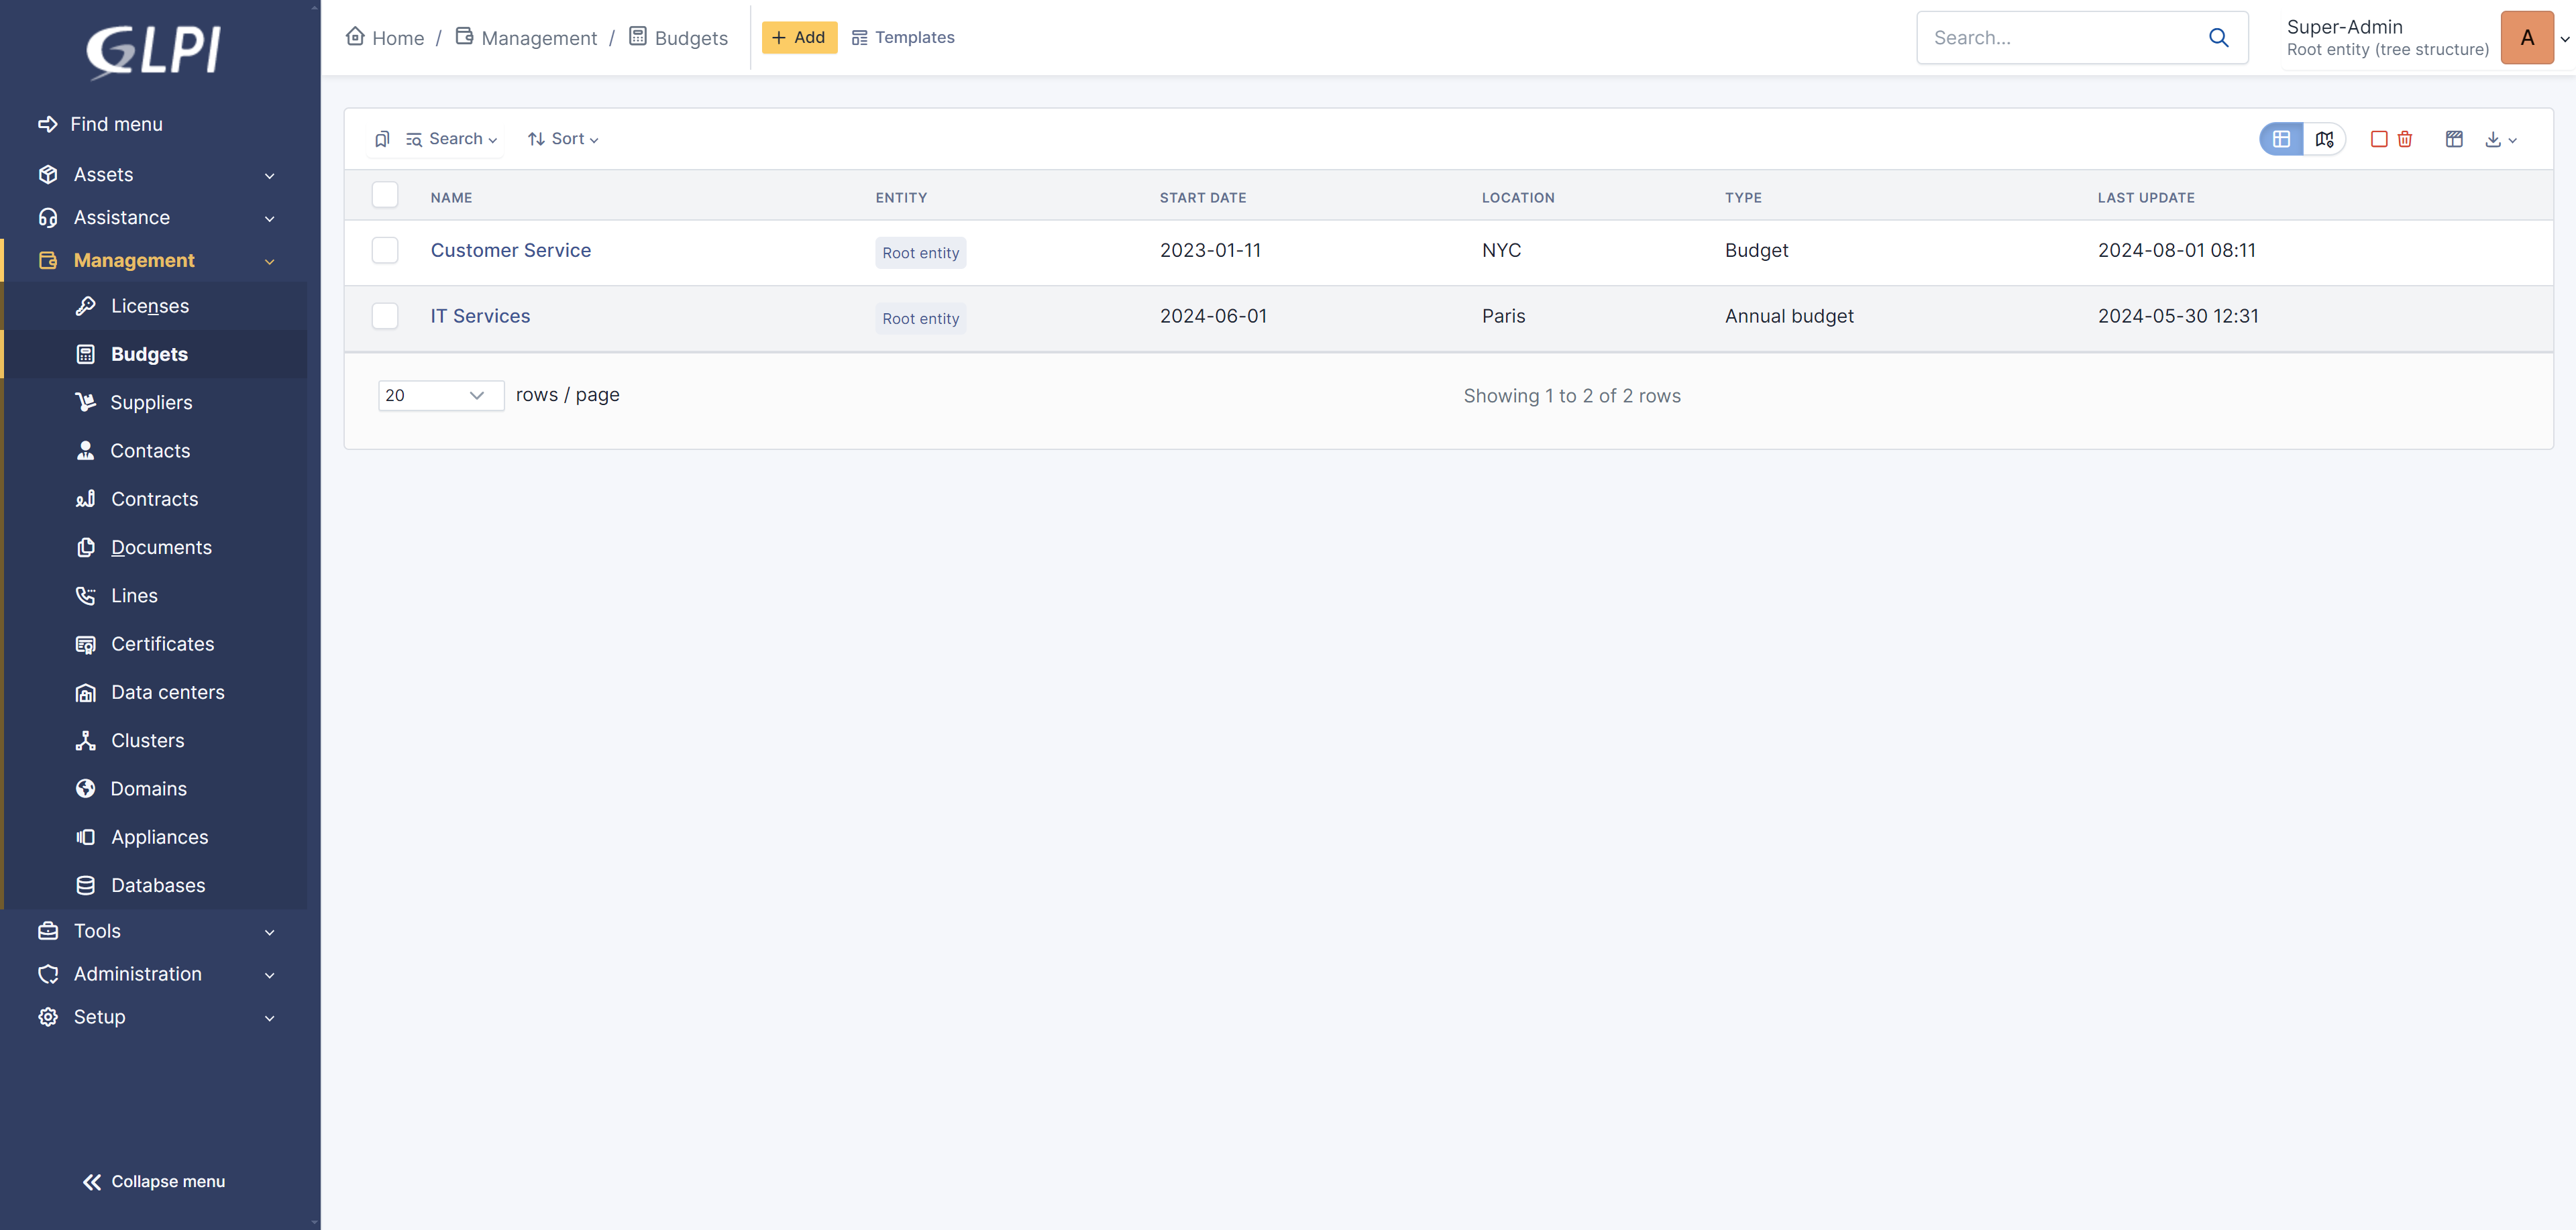Click the table view icon
Image resolution: width=2576 pixels, height=1230 pixels.
click(2281, 139)
